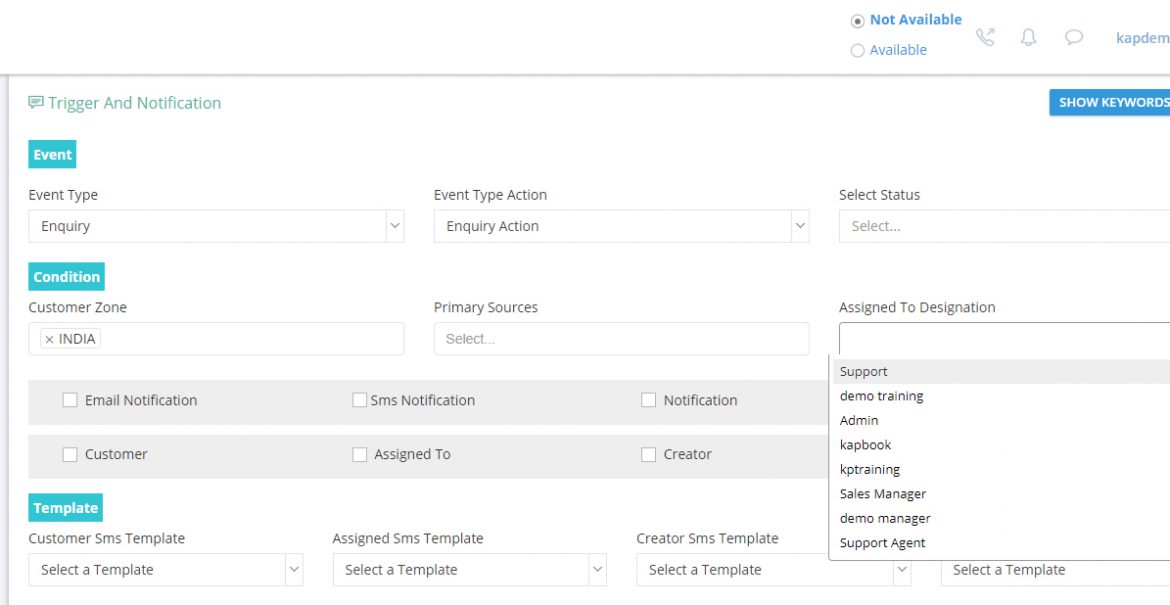
Task: Open the Creator Sms Template dropdown
Action: [x=773, y=570]
